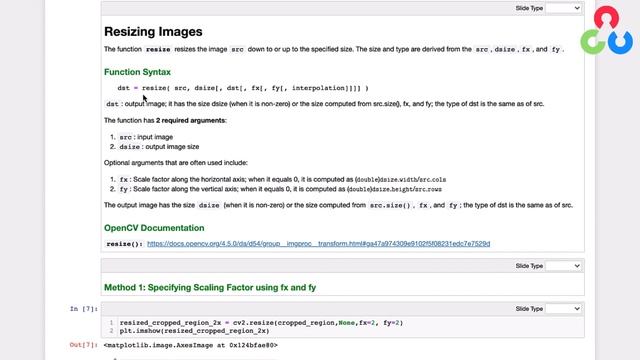Open the OpenCV resize() documentation link
The height and width of the screenshot is (360, 640).
[x=318, y=244]
